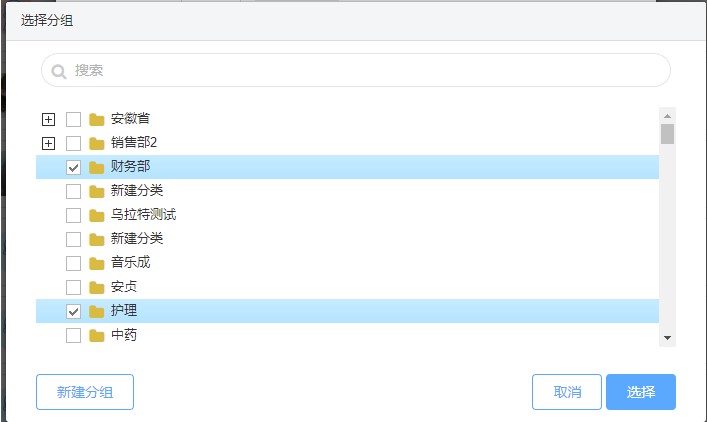707x422 pixels.
Task: Click the folder icon beside 乌拉特测试
Action: coord(97,215)
